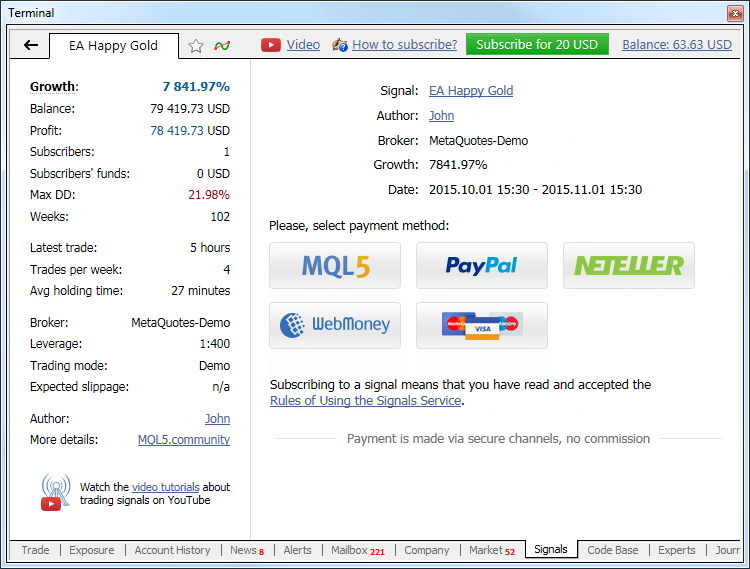Open John link in left statistics panel
750x569 pixels.
217,418
